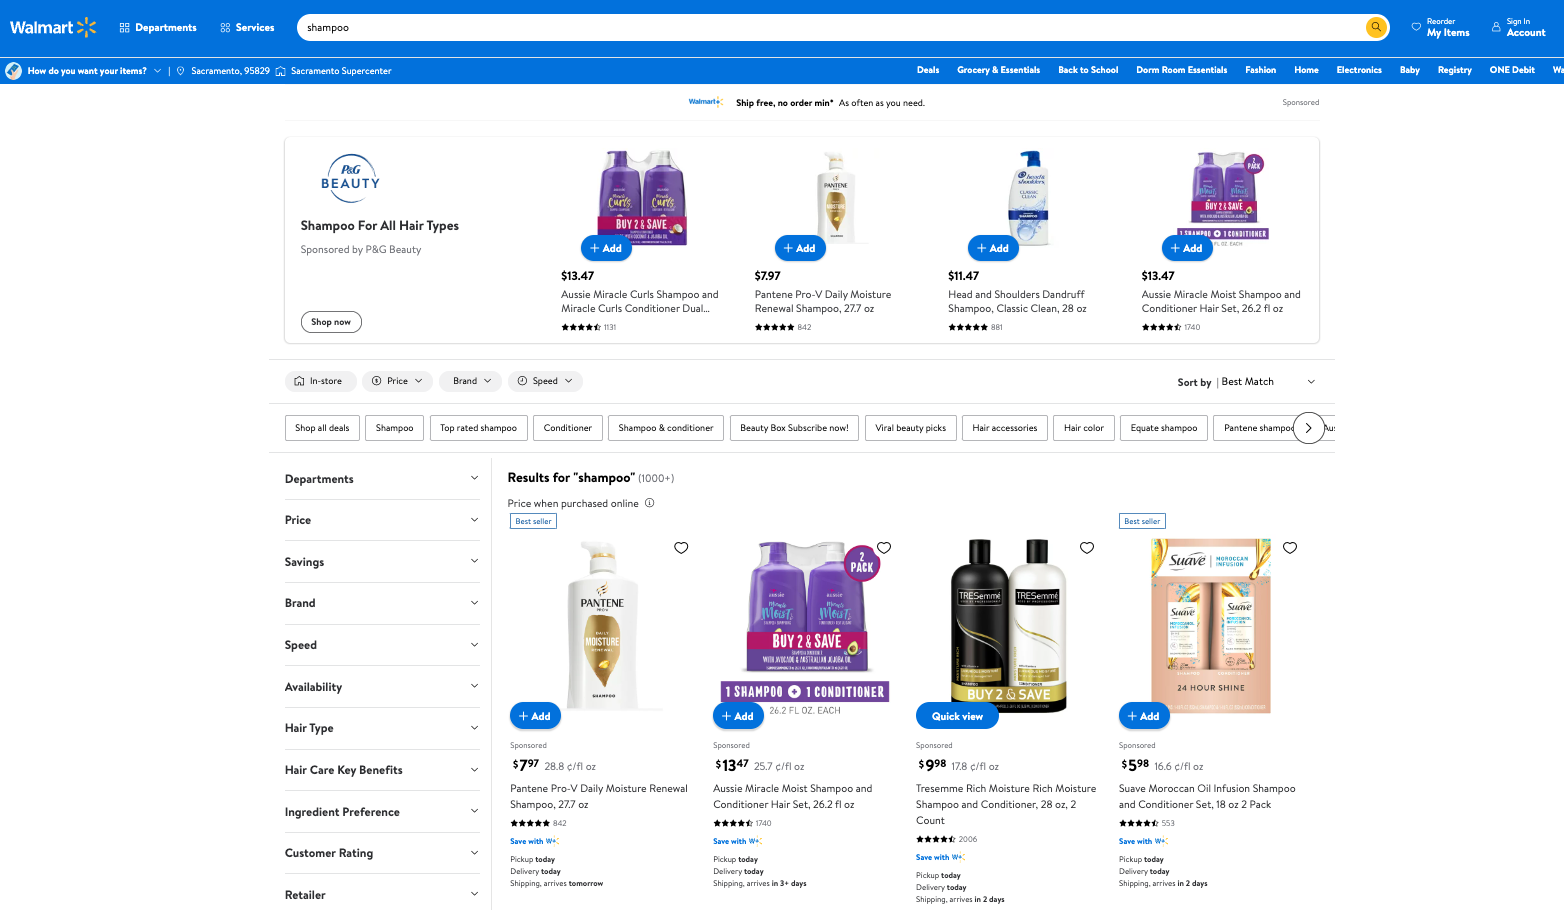Click info icon next to Price when purchased online

pyautogui.click(x=649, y=503)
